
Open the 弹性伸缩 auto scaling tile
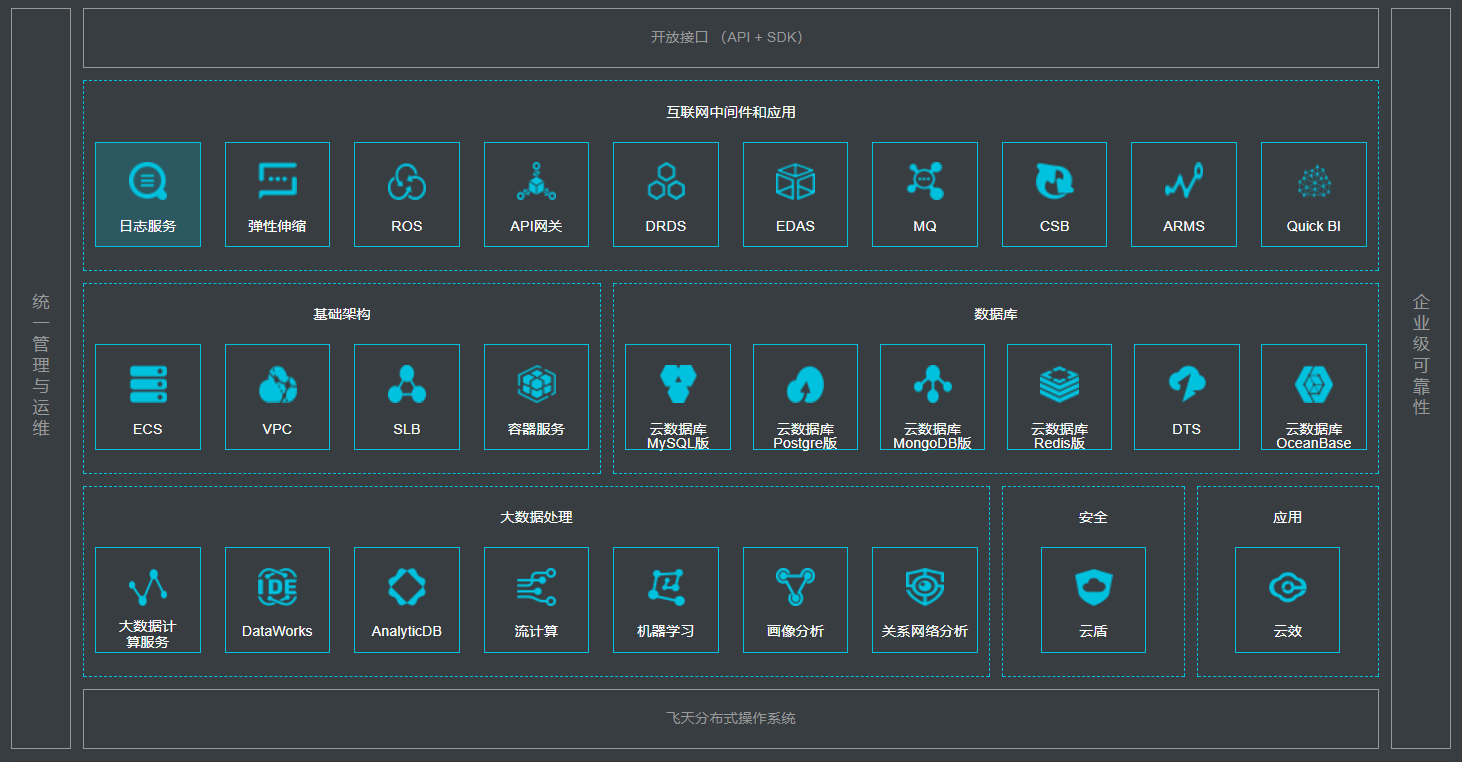pyautogui.click(x=277, y=194)
